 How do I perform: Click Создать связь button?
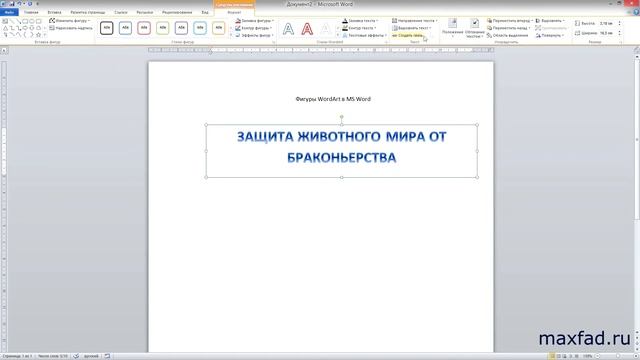pyautogui.click(x=409, y=36)
